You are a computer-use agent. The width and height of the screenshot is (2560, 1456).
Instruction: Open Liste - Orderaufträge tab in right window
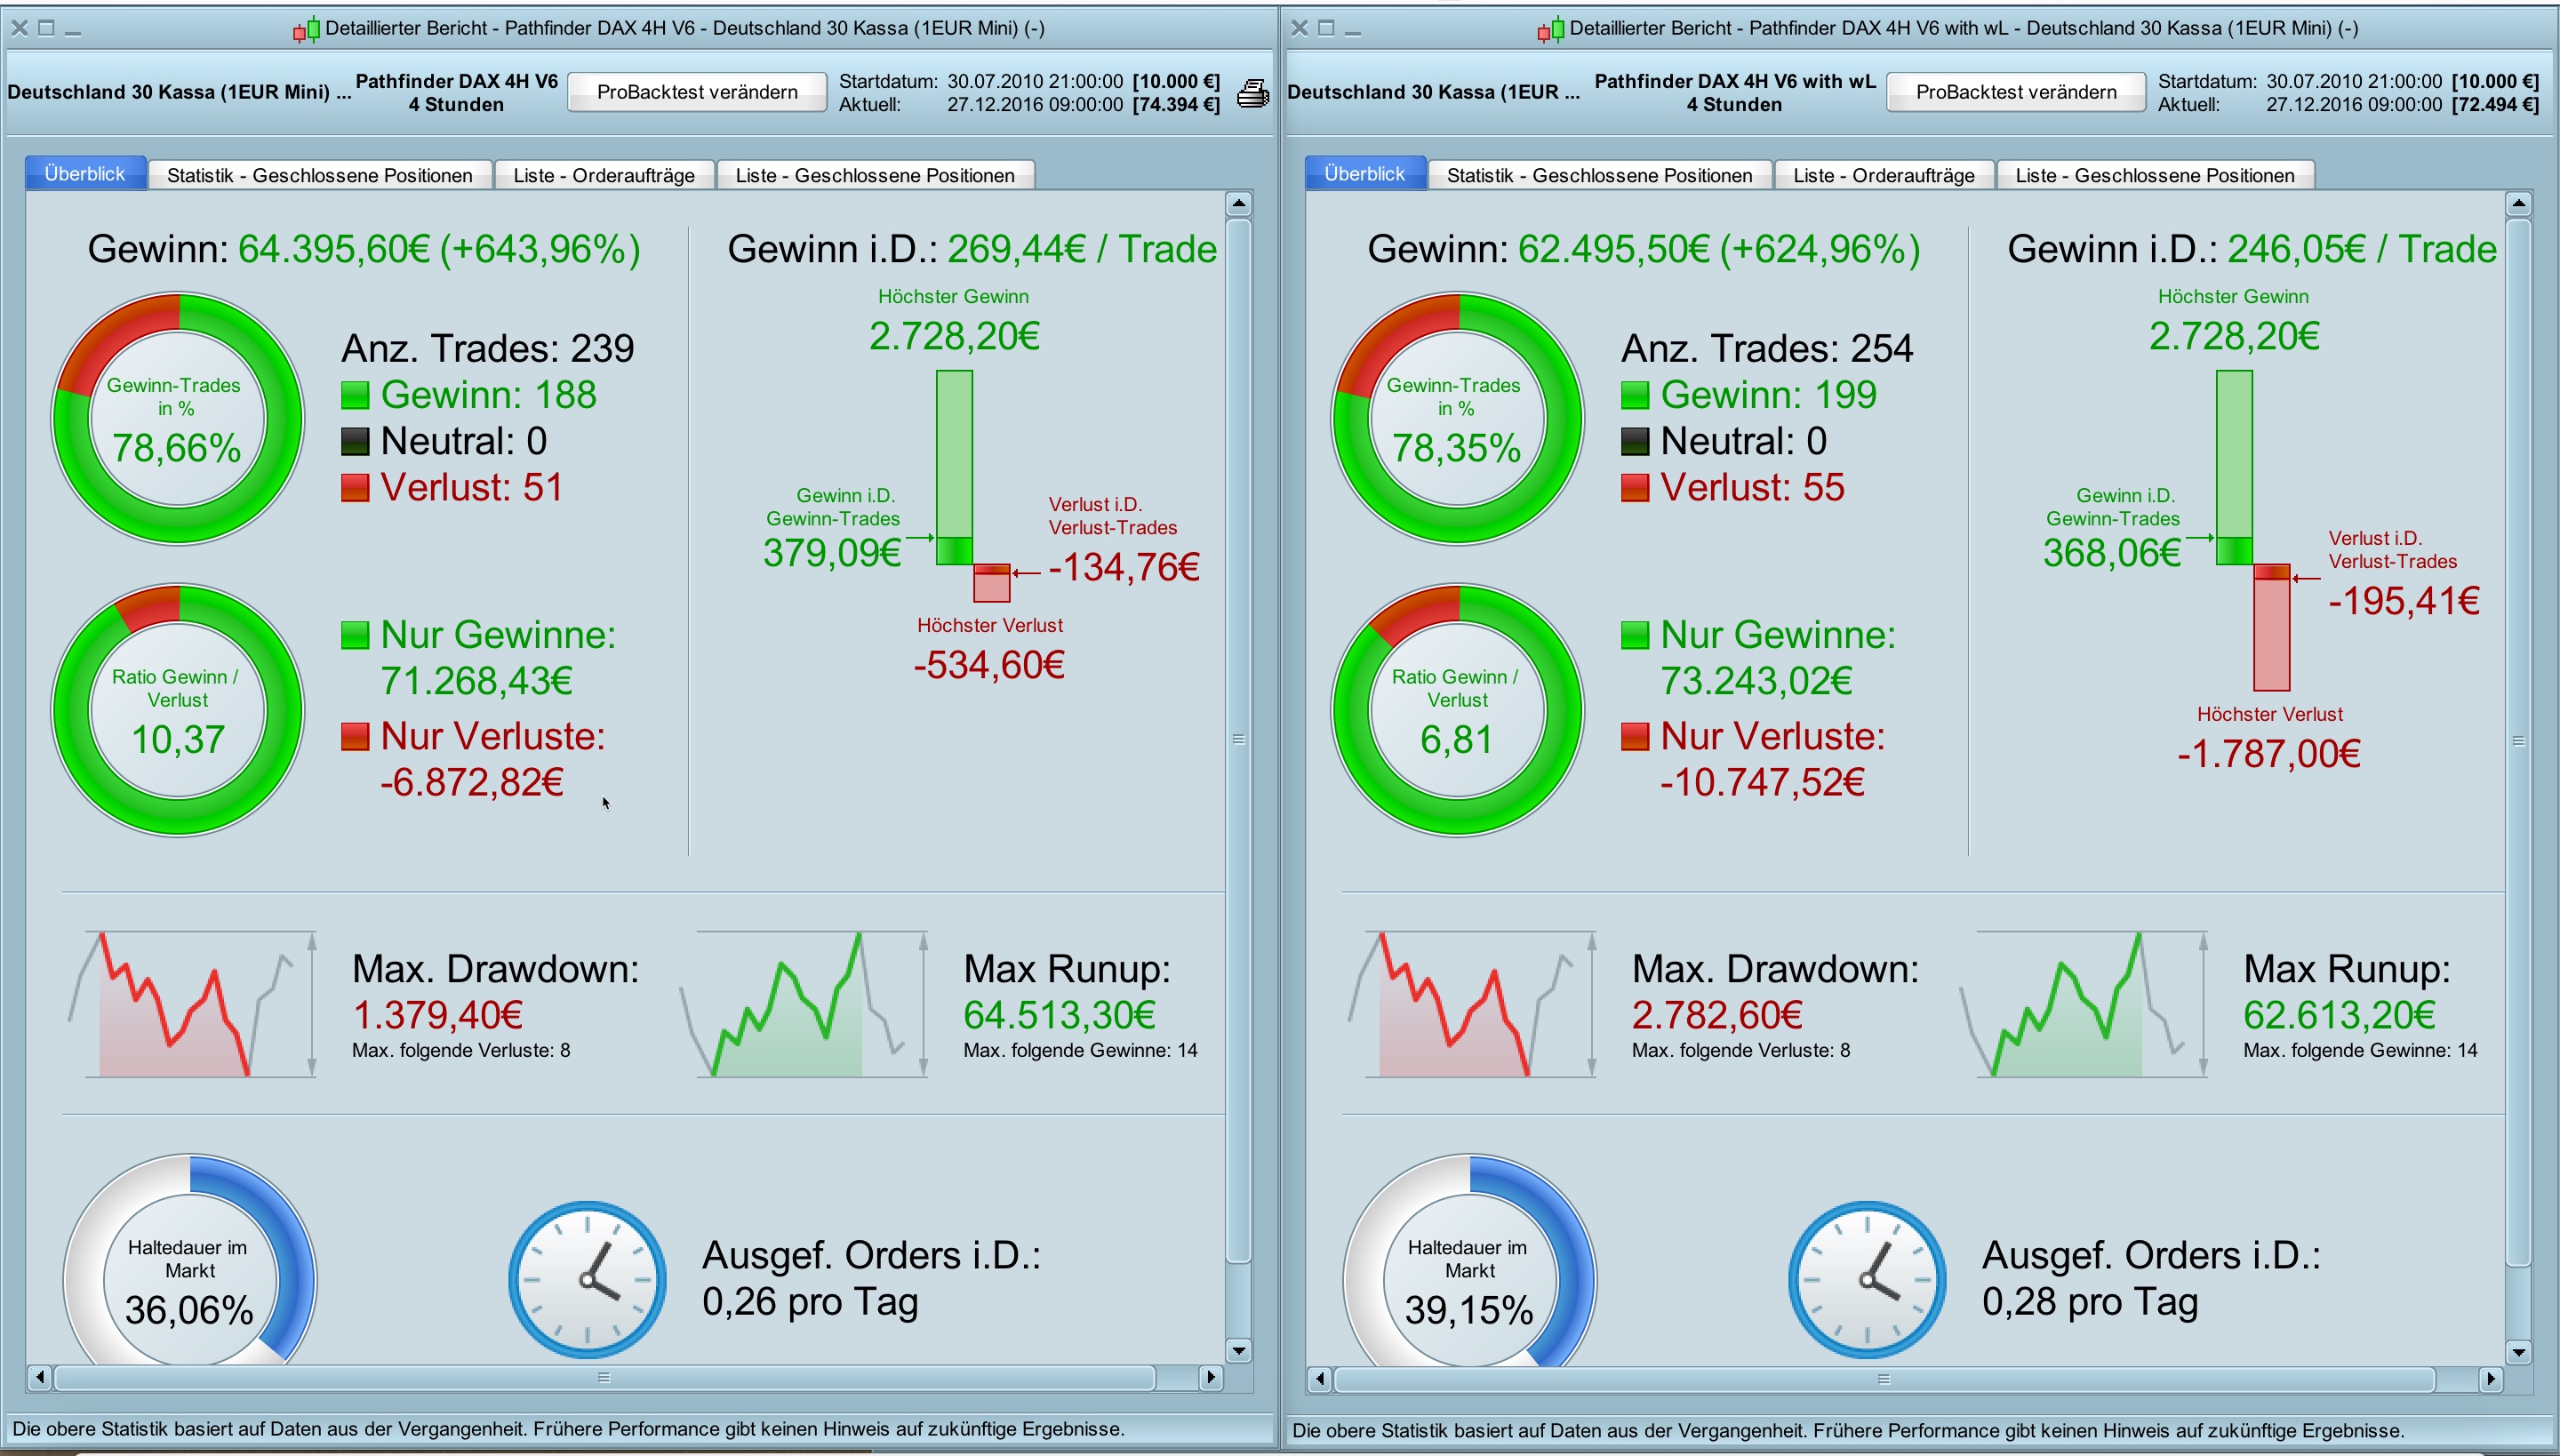tap(1883, 175)
